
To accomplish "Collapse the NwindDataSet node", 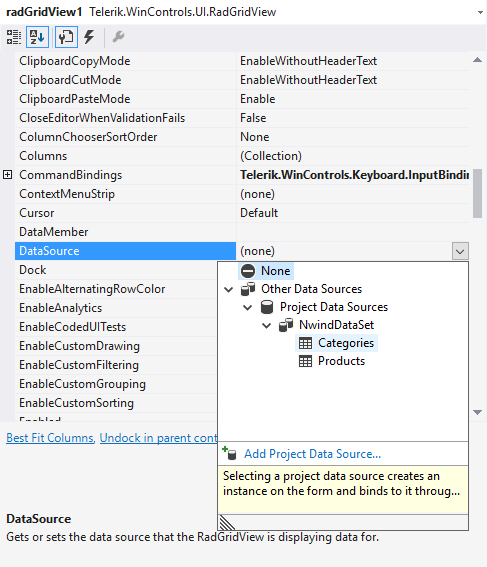I will (x=266, y=325).
